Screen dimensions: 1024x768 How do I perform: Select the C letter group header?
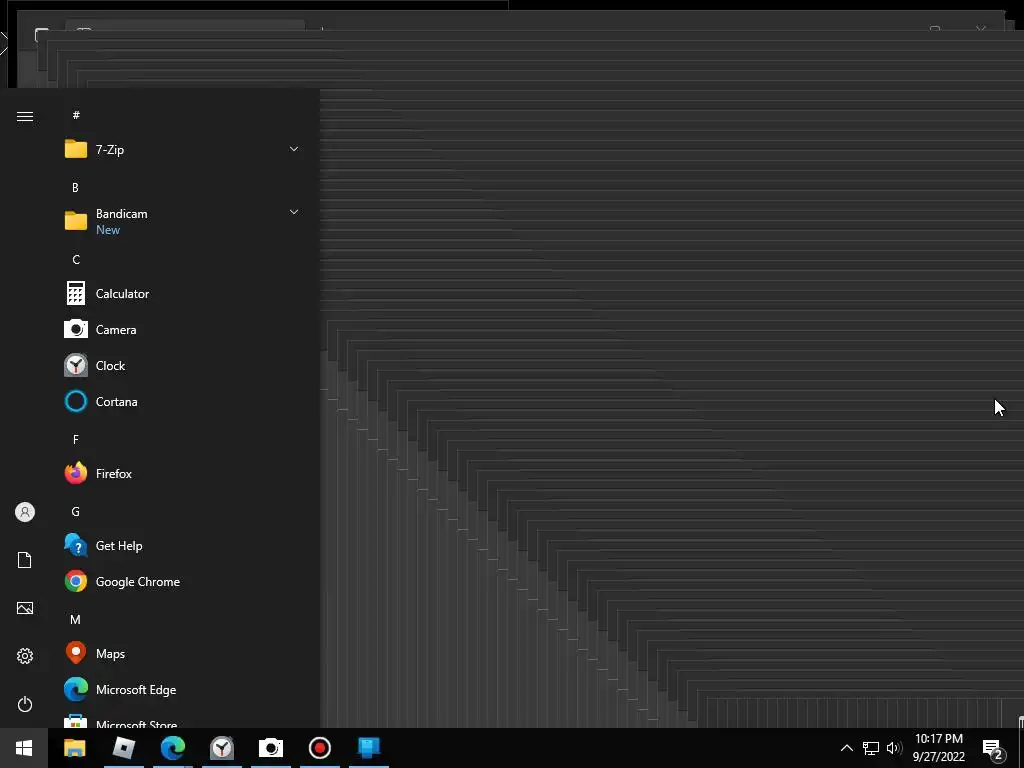[76, 260]
